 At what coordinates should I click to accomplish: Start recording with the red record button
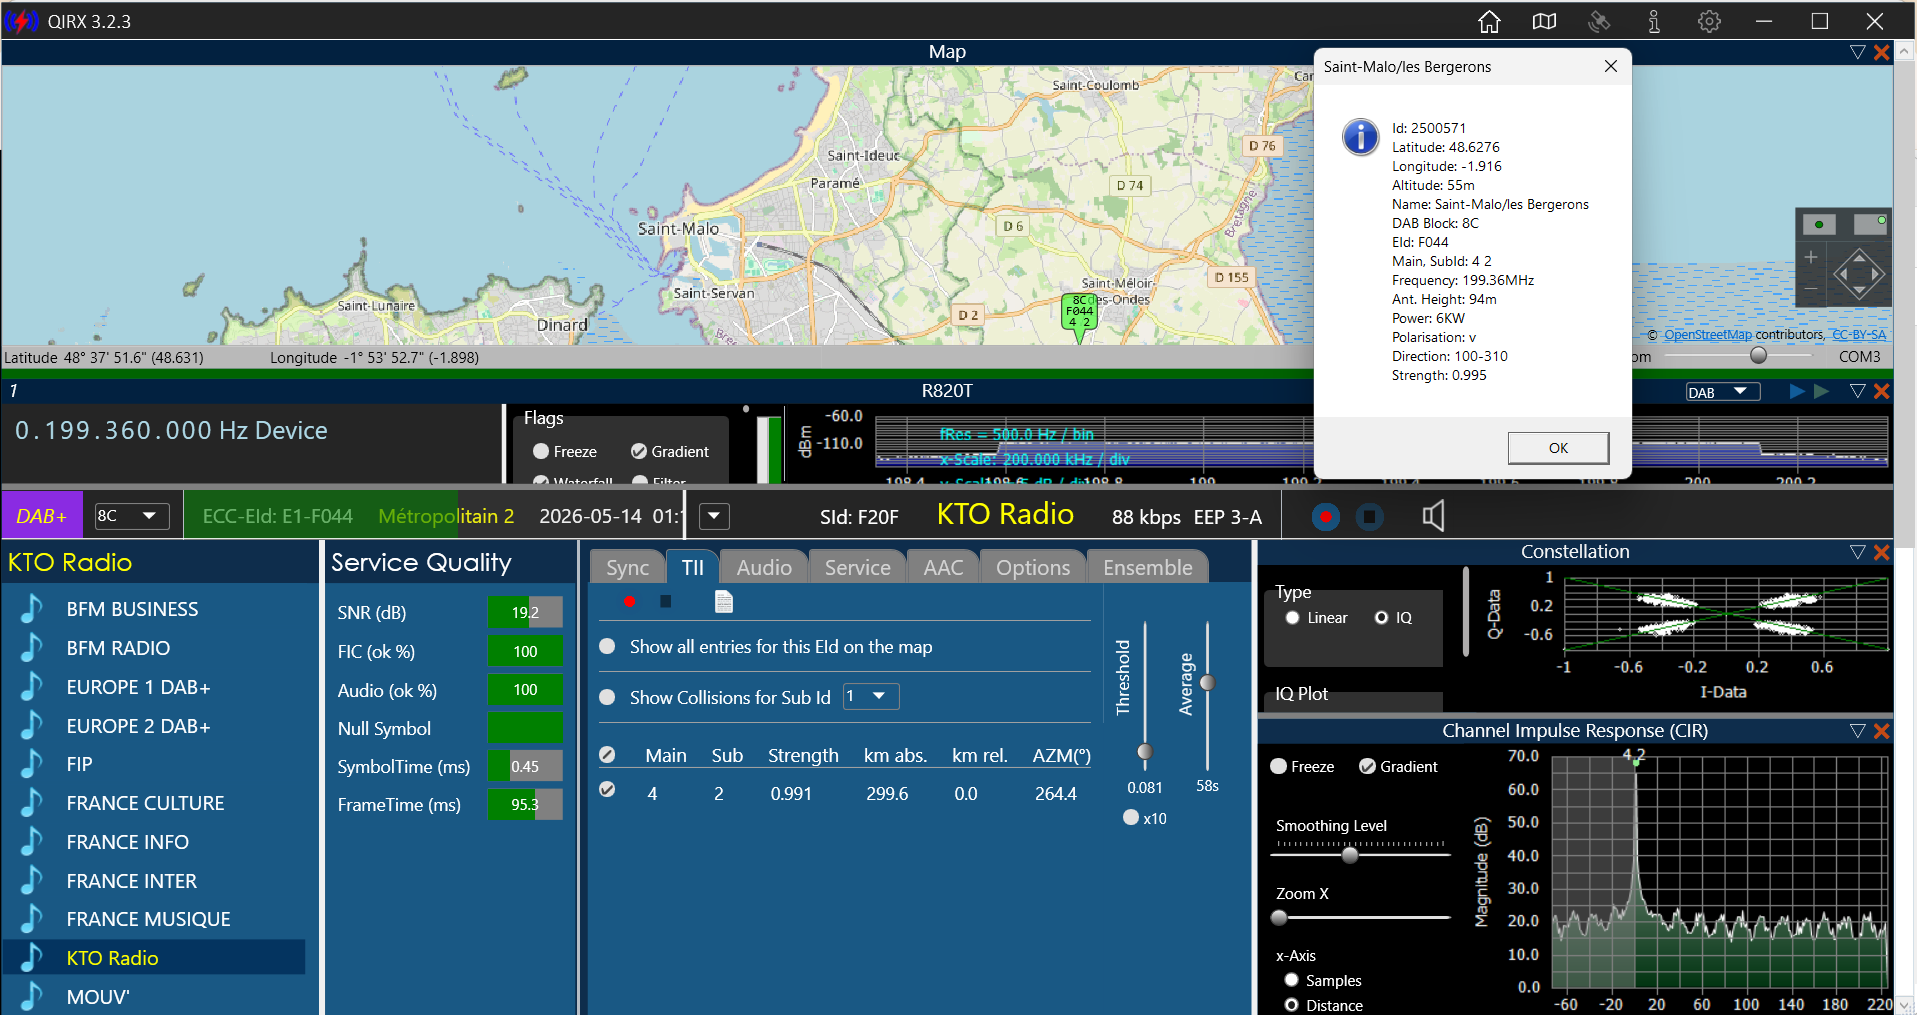pos(1325,517)
